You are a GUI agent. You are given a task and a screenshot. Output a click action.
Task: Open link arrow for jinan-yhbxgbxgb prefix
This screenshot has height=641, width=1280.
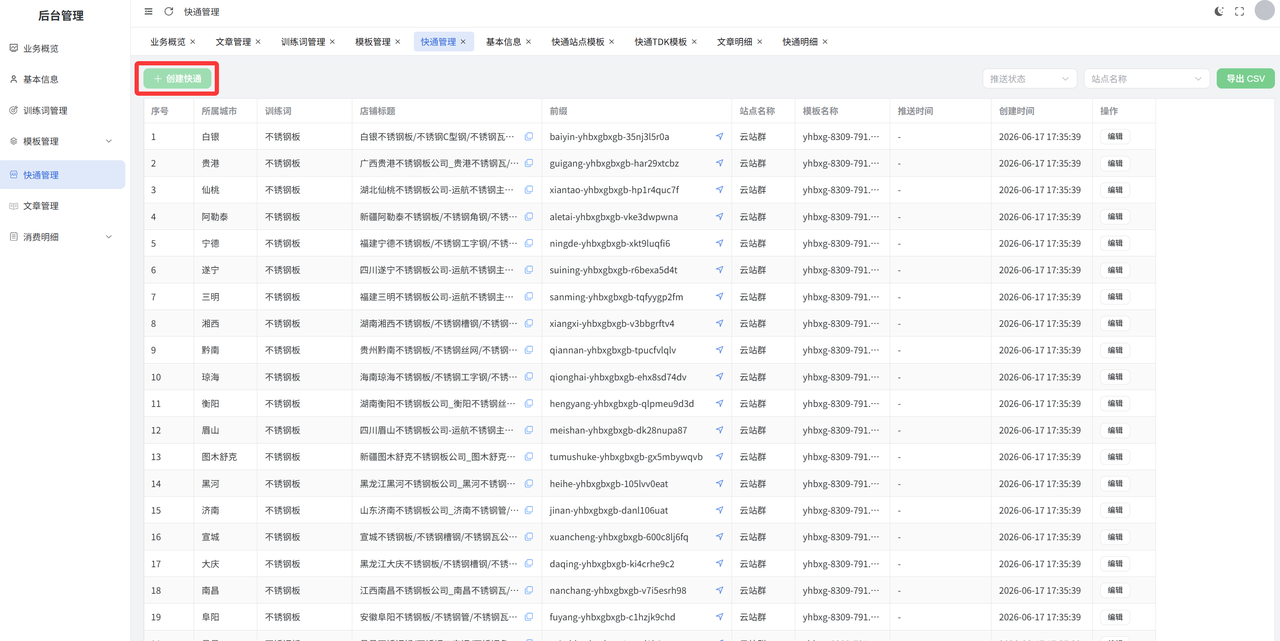pyautogui.click(x=719, y=511)
